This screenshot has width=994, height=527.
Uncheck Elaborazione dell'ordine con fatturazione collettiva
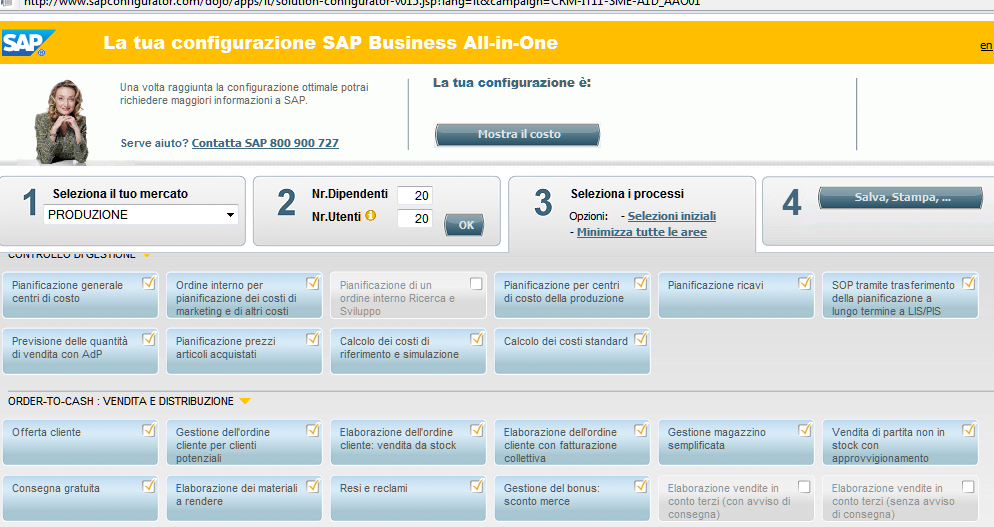click(640, 431)
